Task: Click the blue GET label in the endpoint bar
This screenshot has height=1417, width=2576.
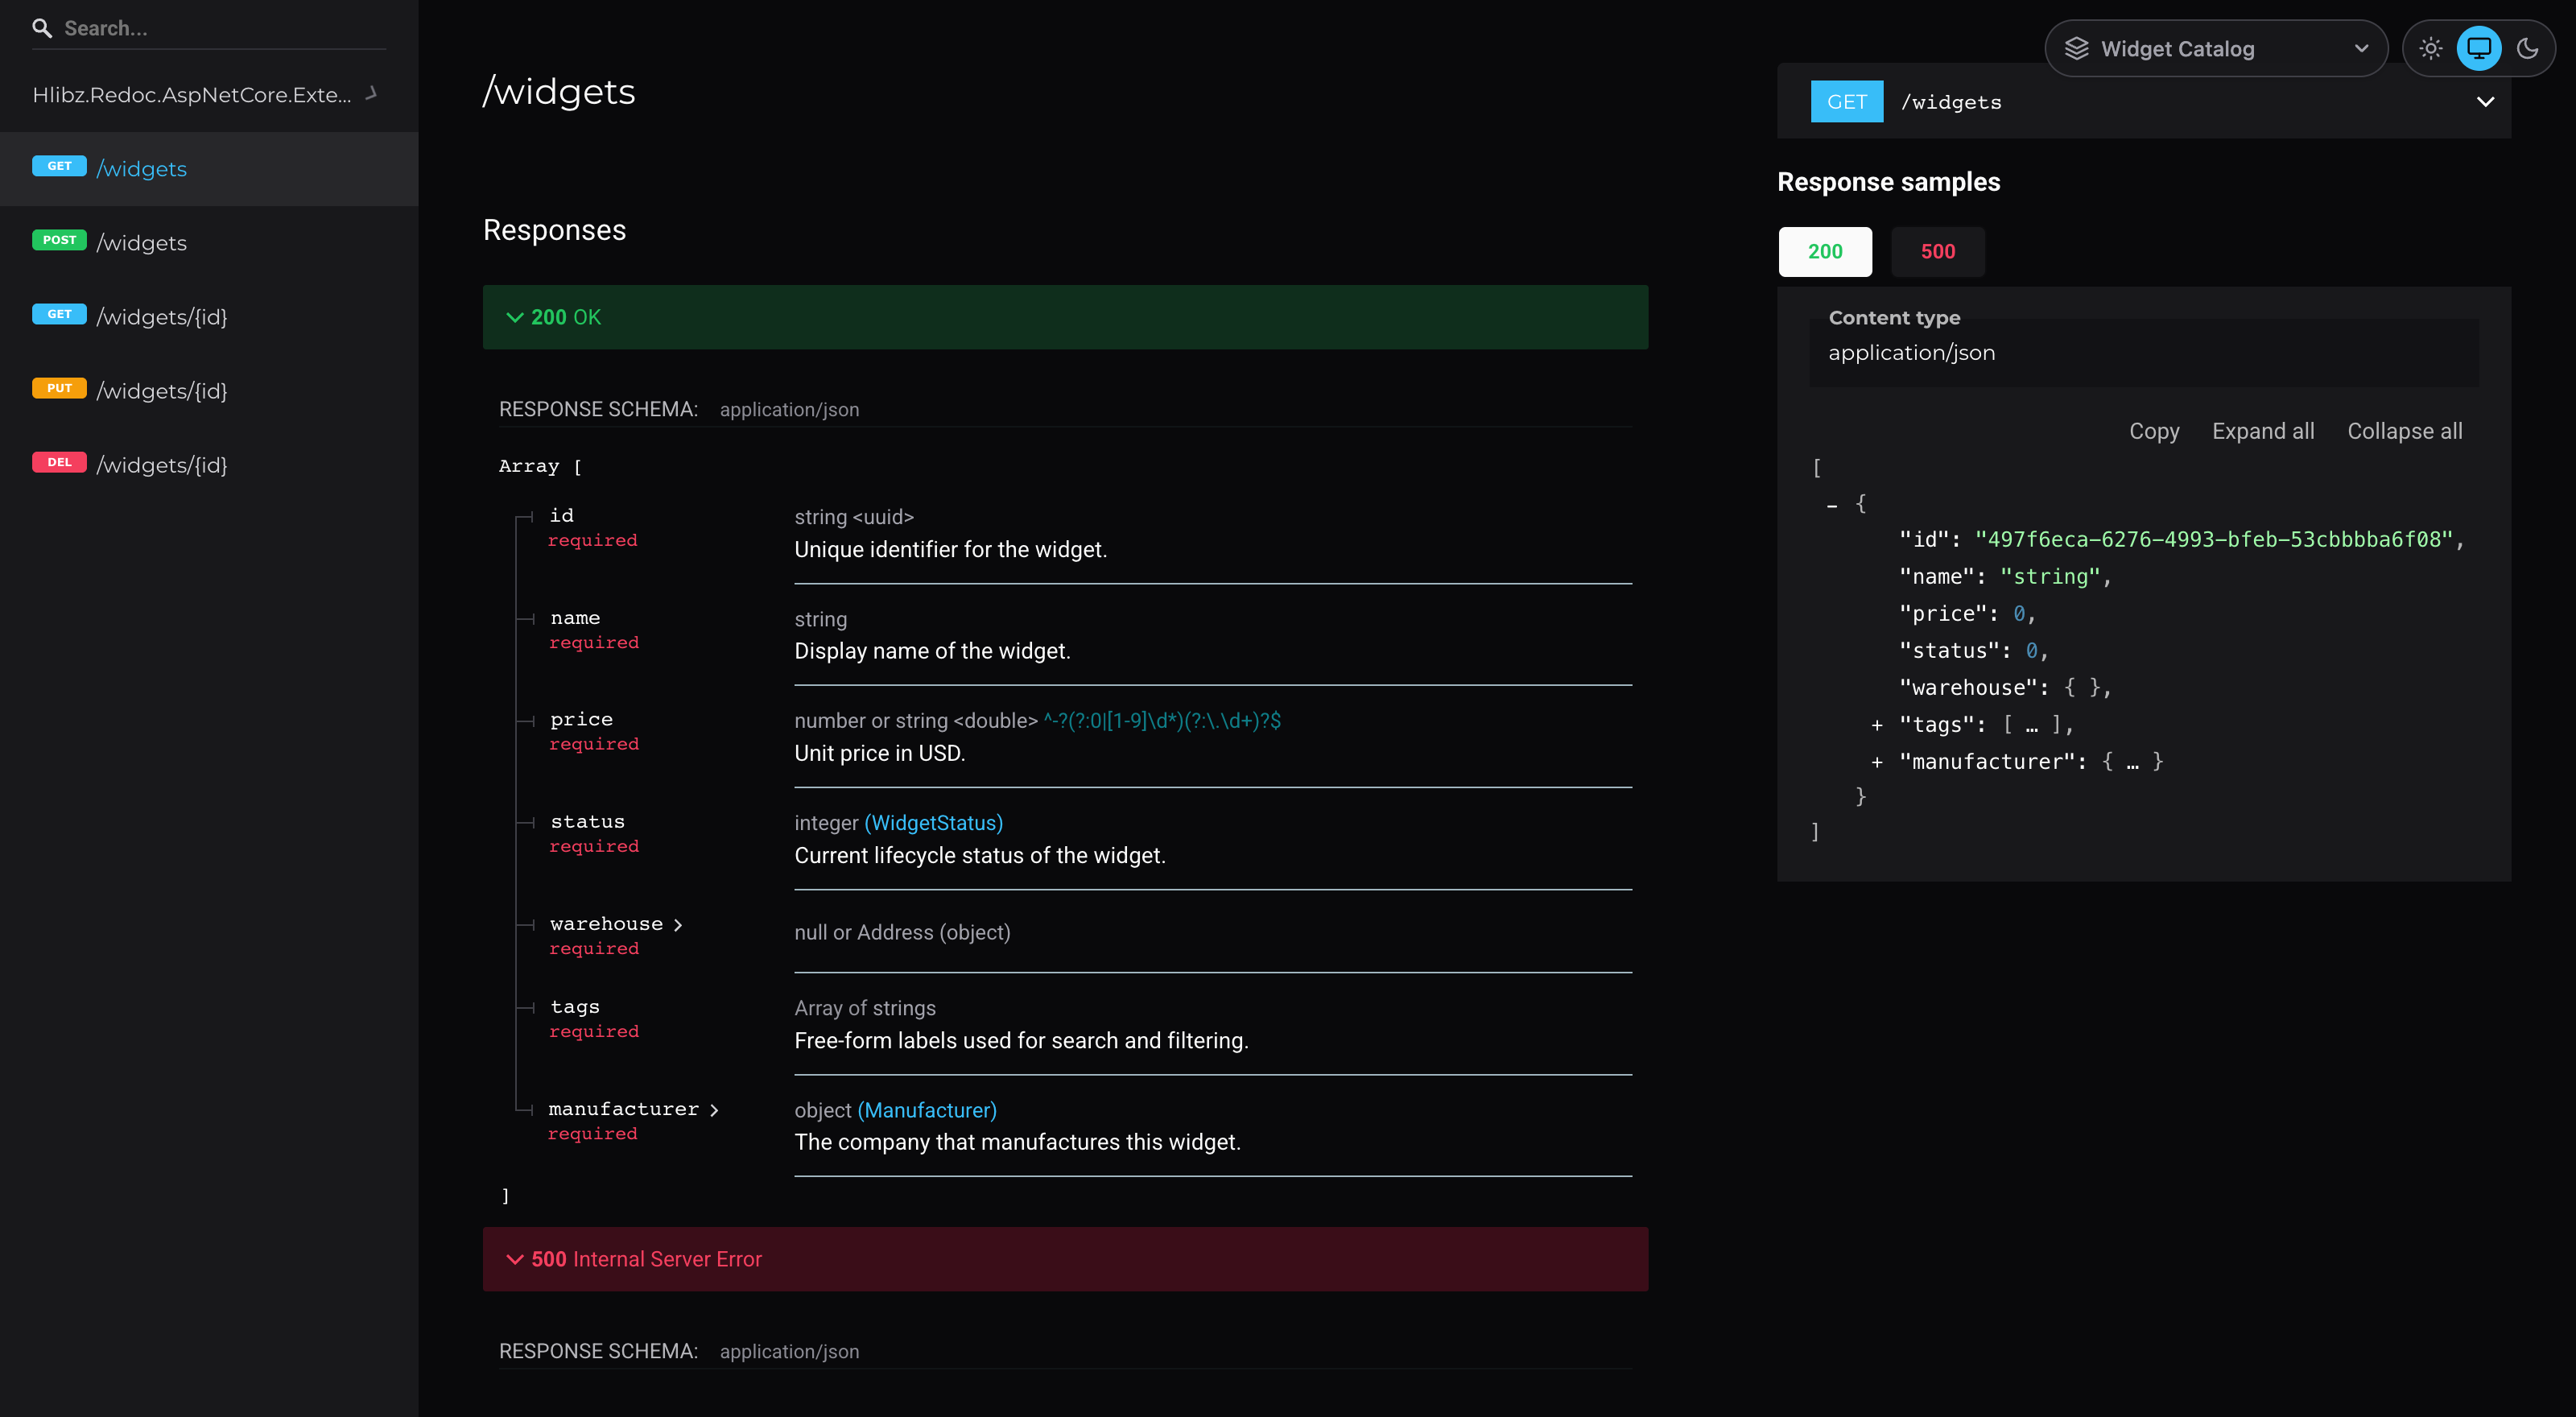Action: click(1847, 102)
